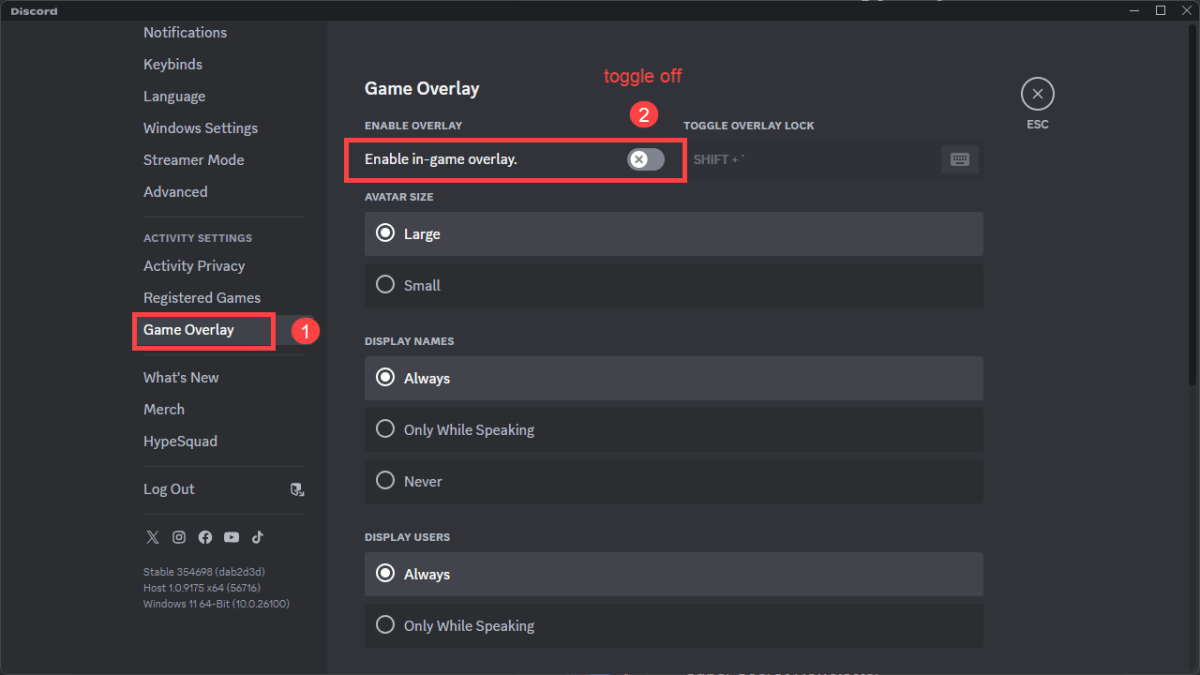Image resolution: width=1200 pixels, height=675 pixels.
Task: Disable the in-game overlay toggle
Action: pyautogui.click(x=645, y=159)
